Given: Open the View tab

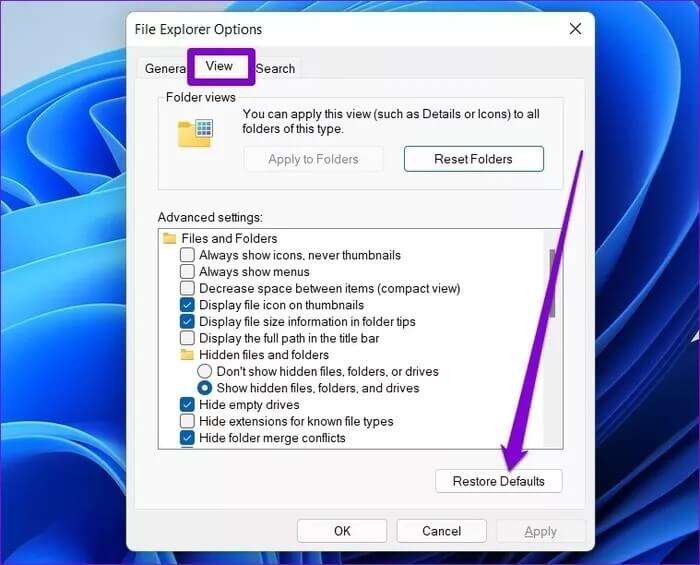Looking at the screenshot, I should point(219,66).
